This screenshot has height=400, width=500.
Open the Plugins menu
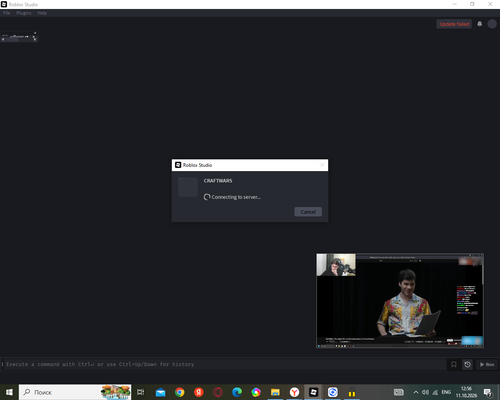tap(24, 13)
